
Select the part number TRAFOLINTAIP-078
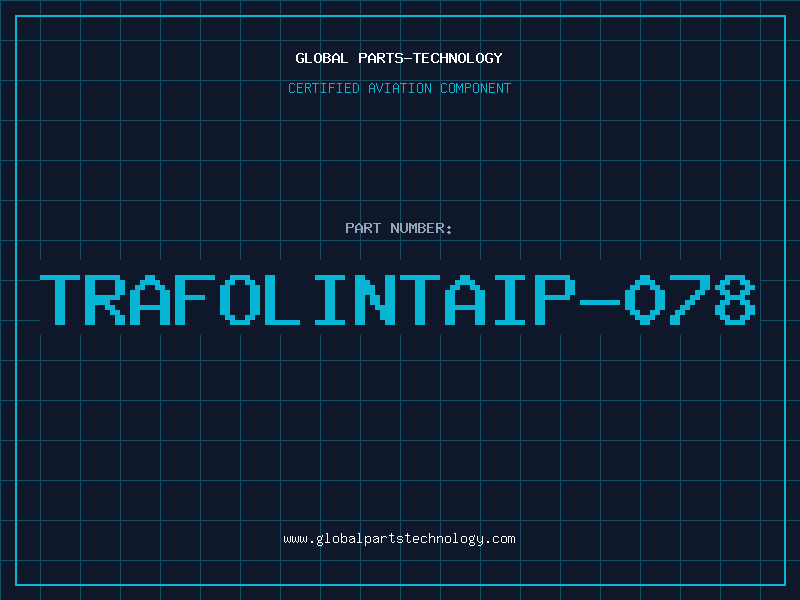[397, 300]
